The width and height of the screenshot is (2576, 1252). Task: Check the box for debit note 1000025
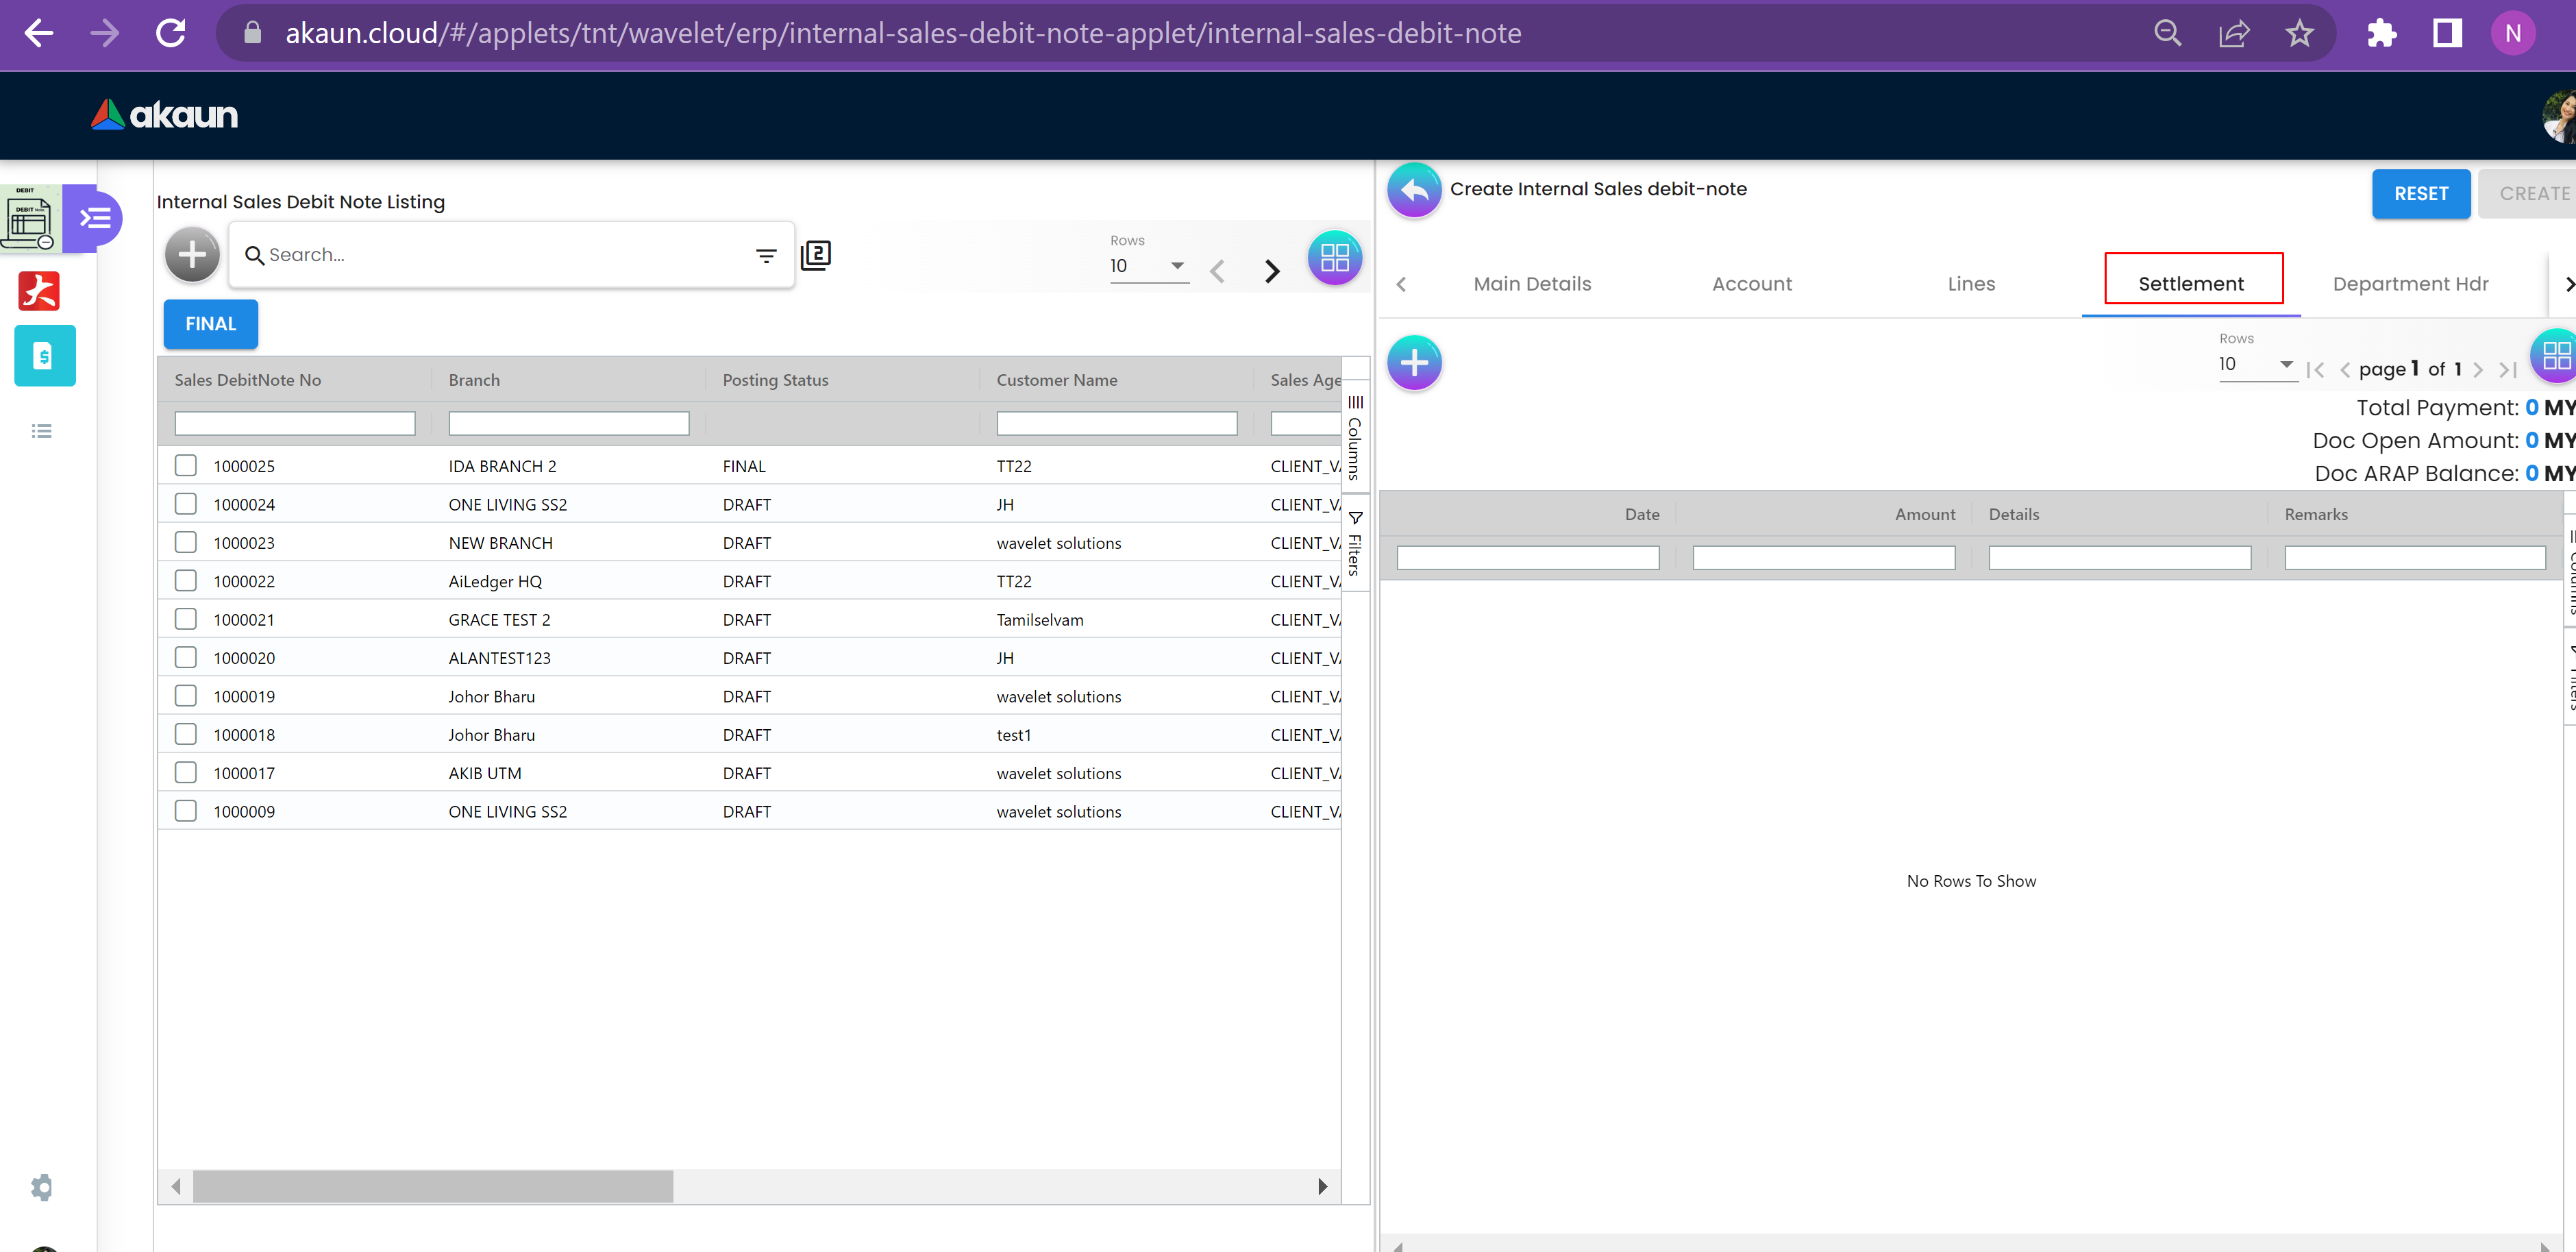point(186,465)
